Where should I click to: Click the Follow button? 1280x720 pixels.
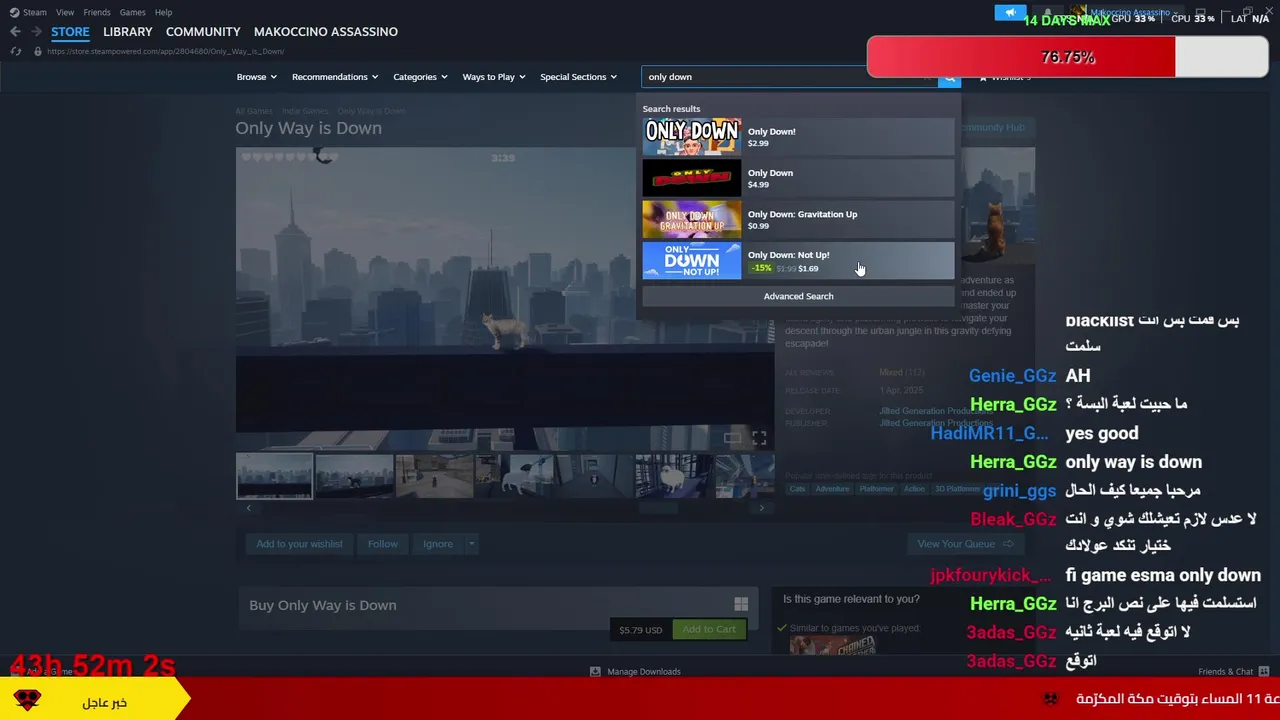point(383,544)
